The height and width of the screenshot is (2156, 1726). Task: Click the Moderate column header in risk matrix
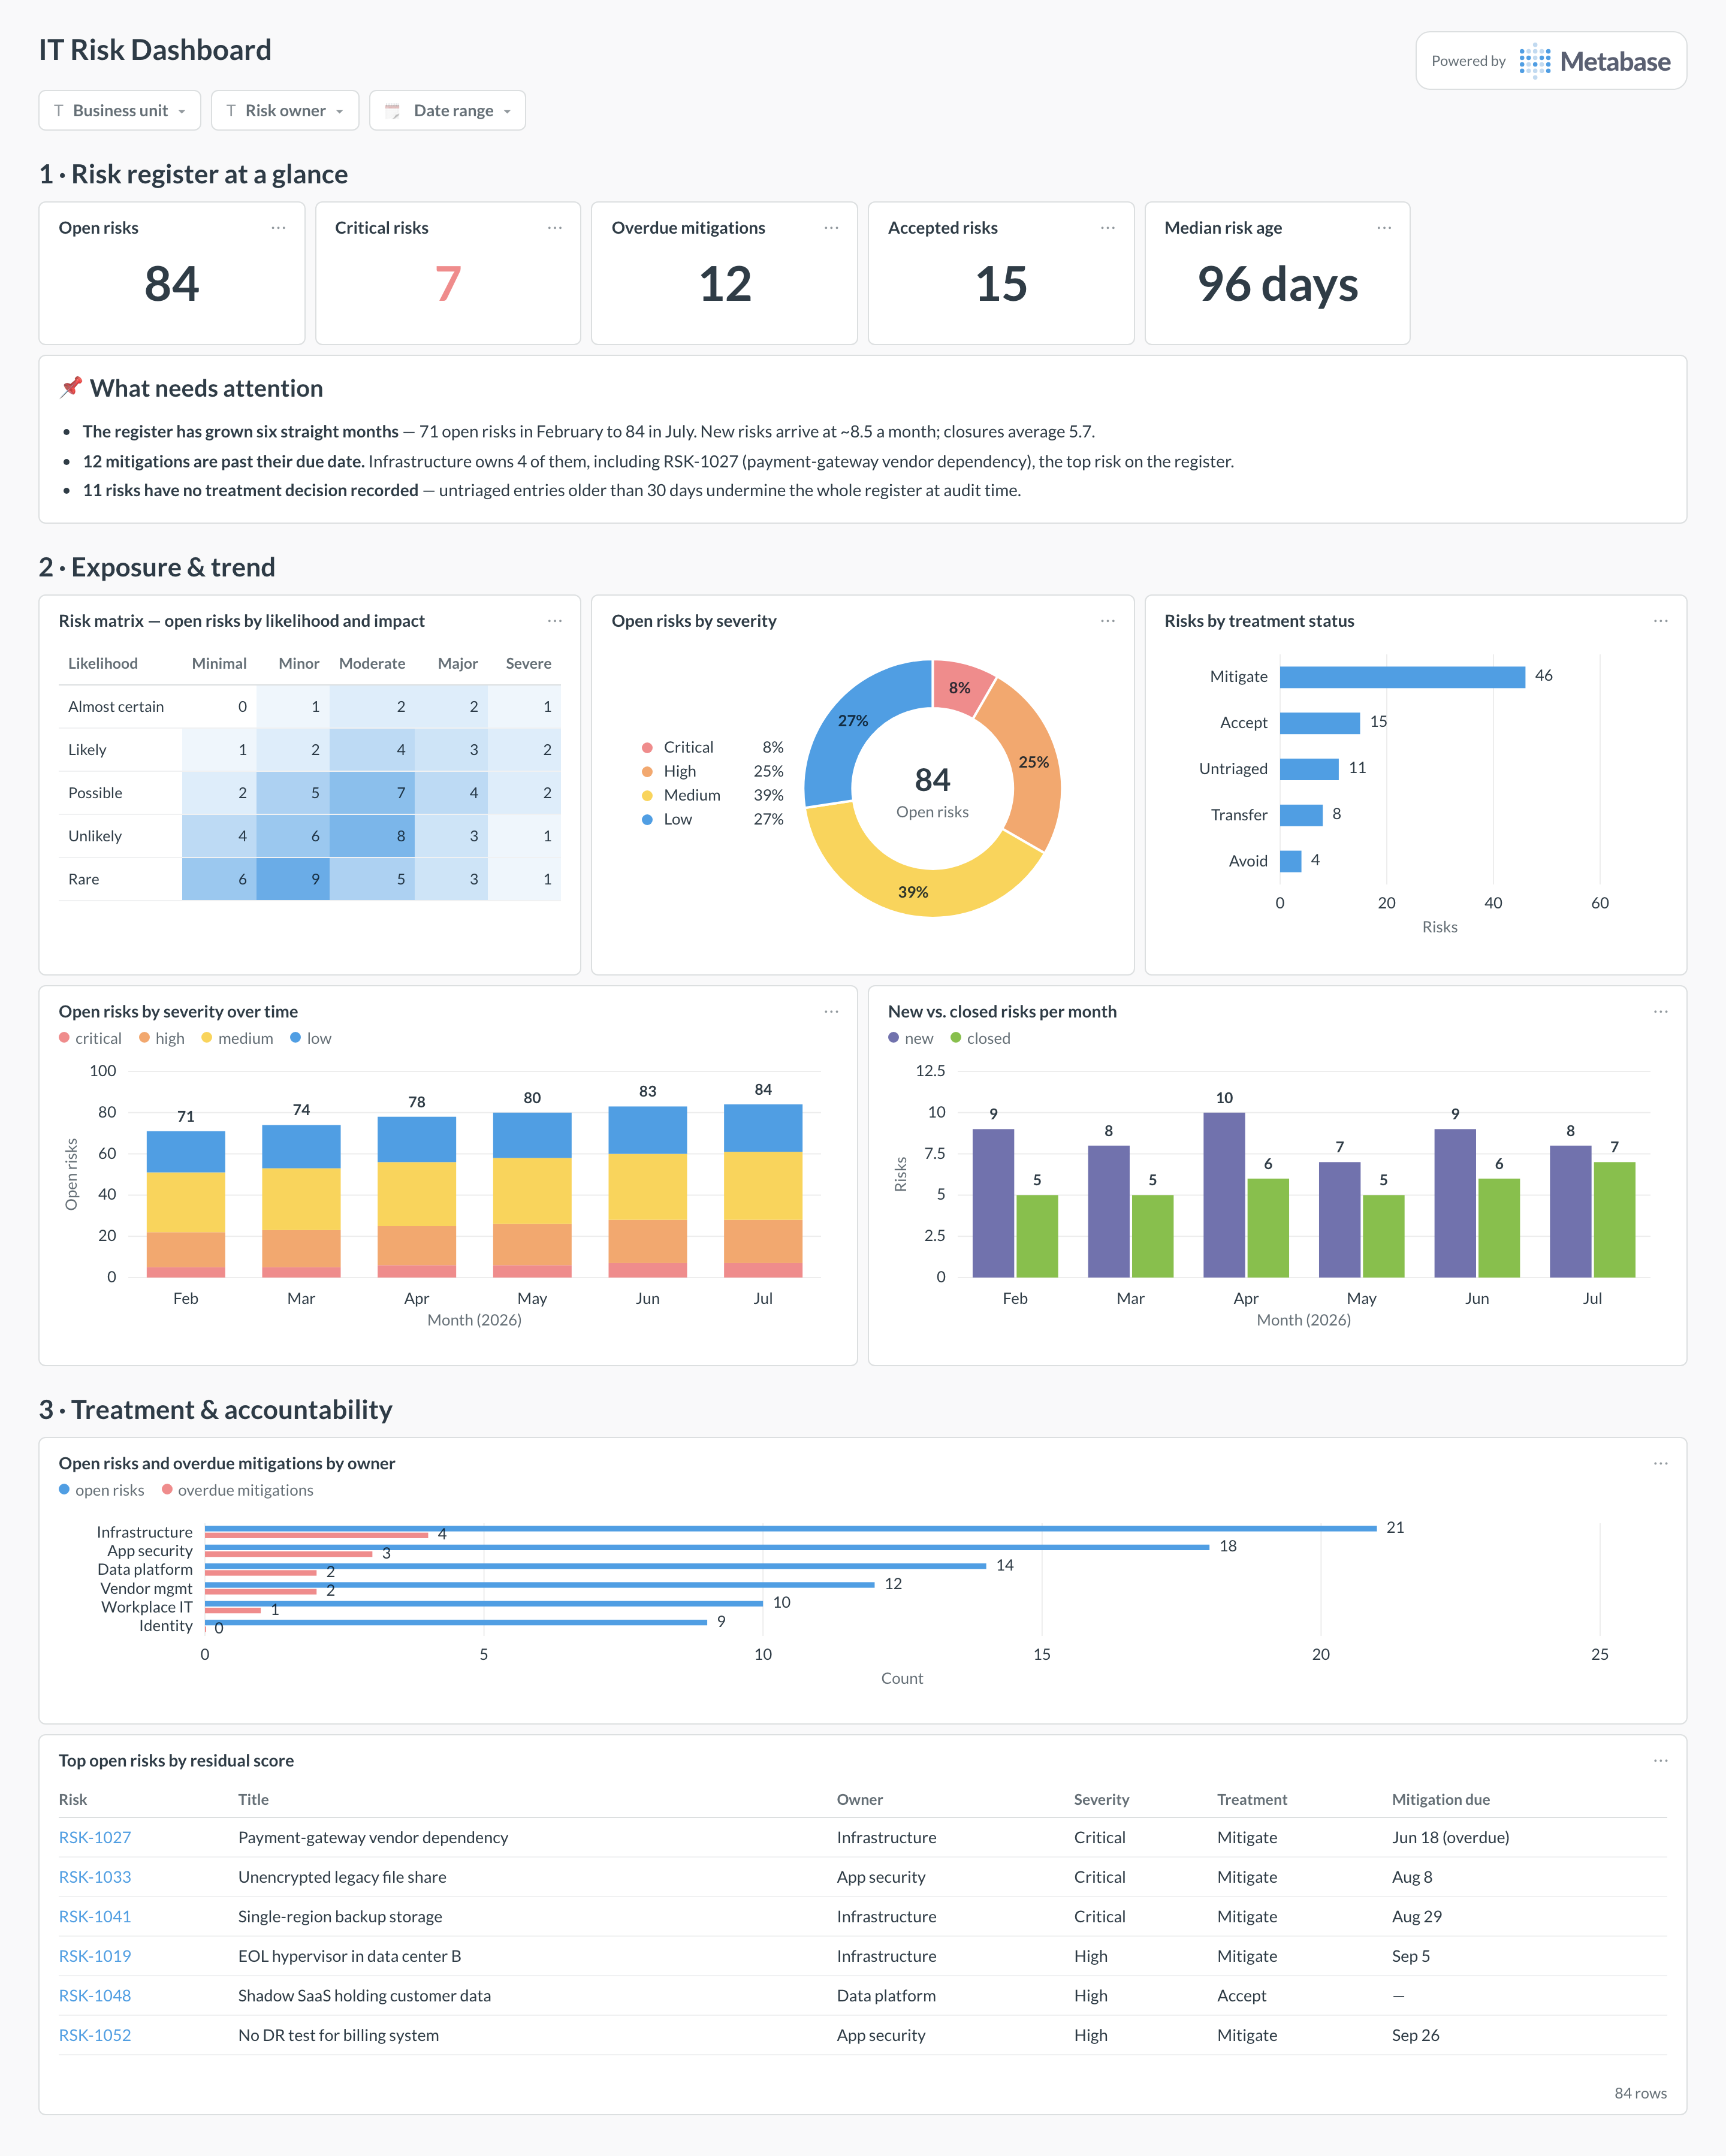372,664
